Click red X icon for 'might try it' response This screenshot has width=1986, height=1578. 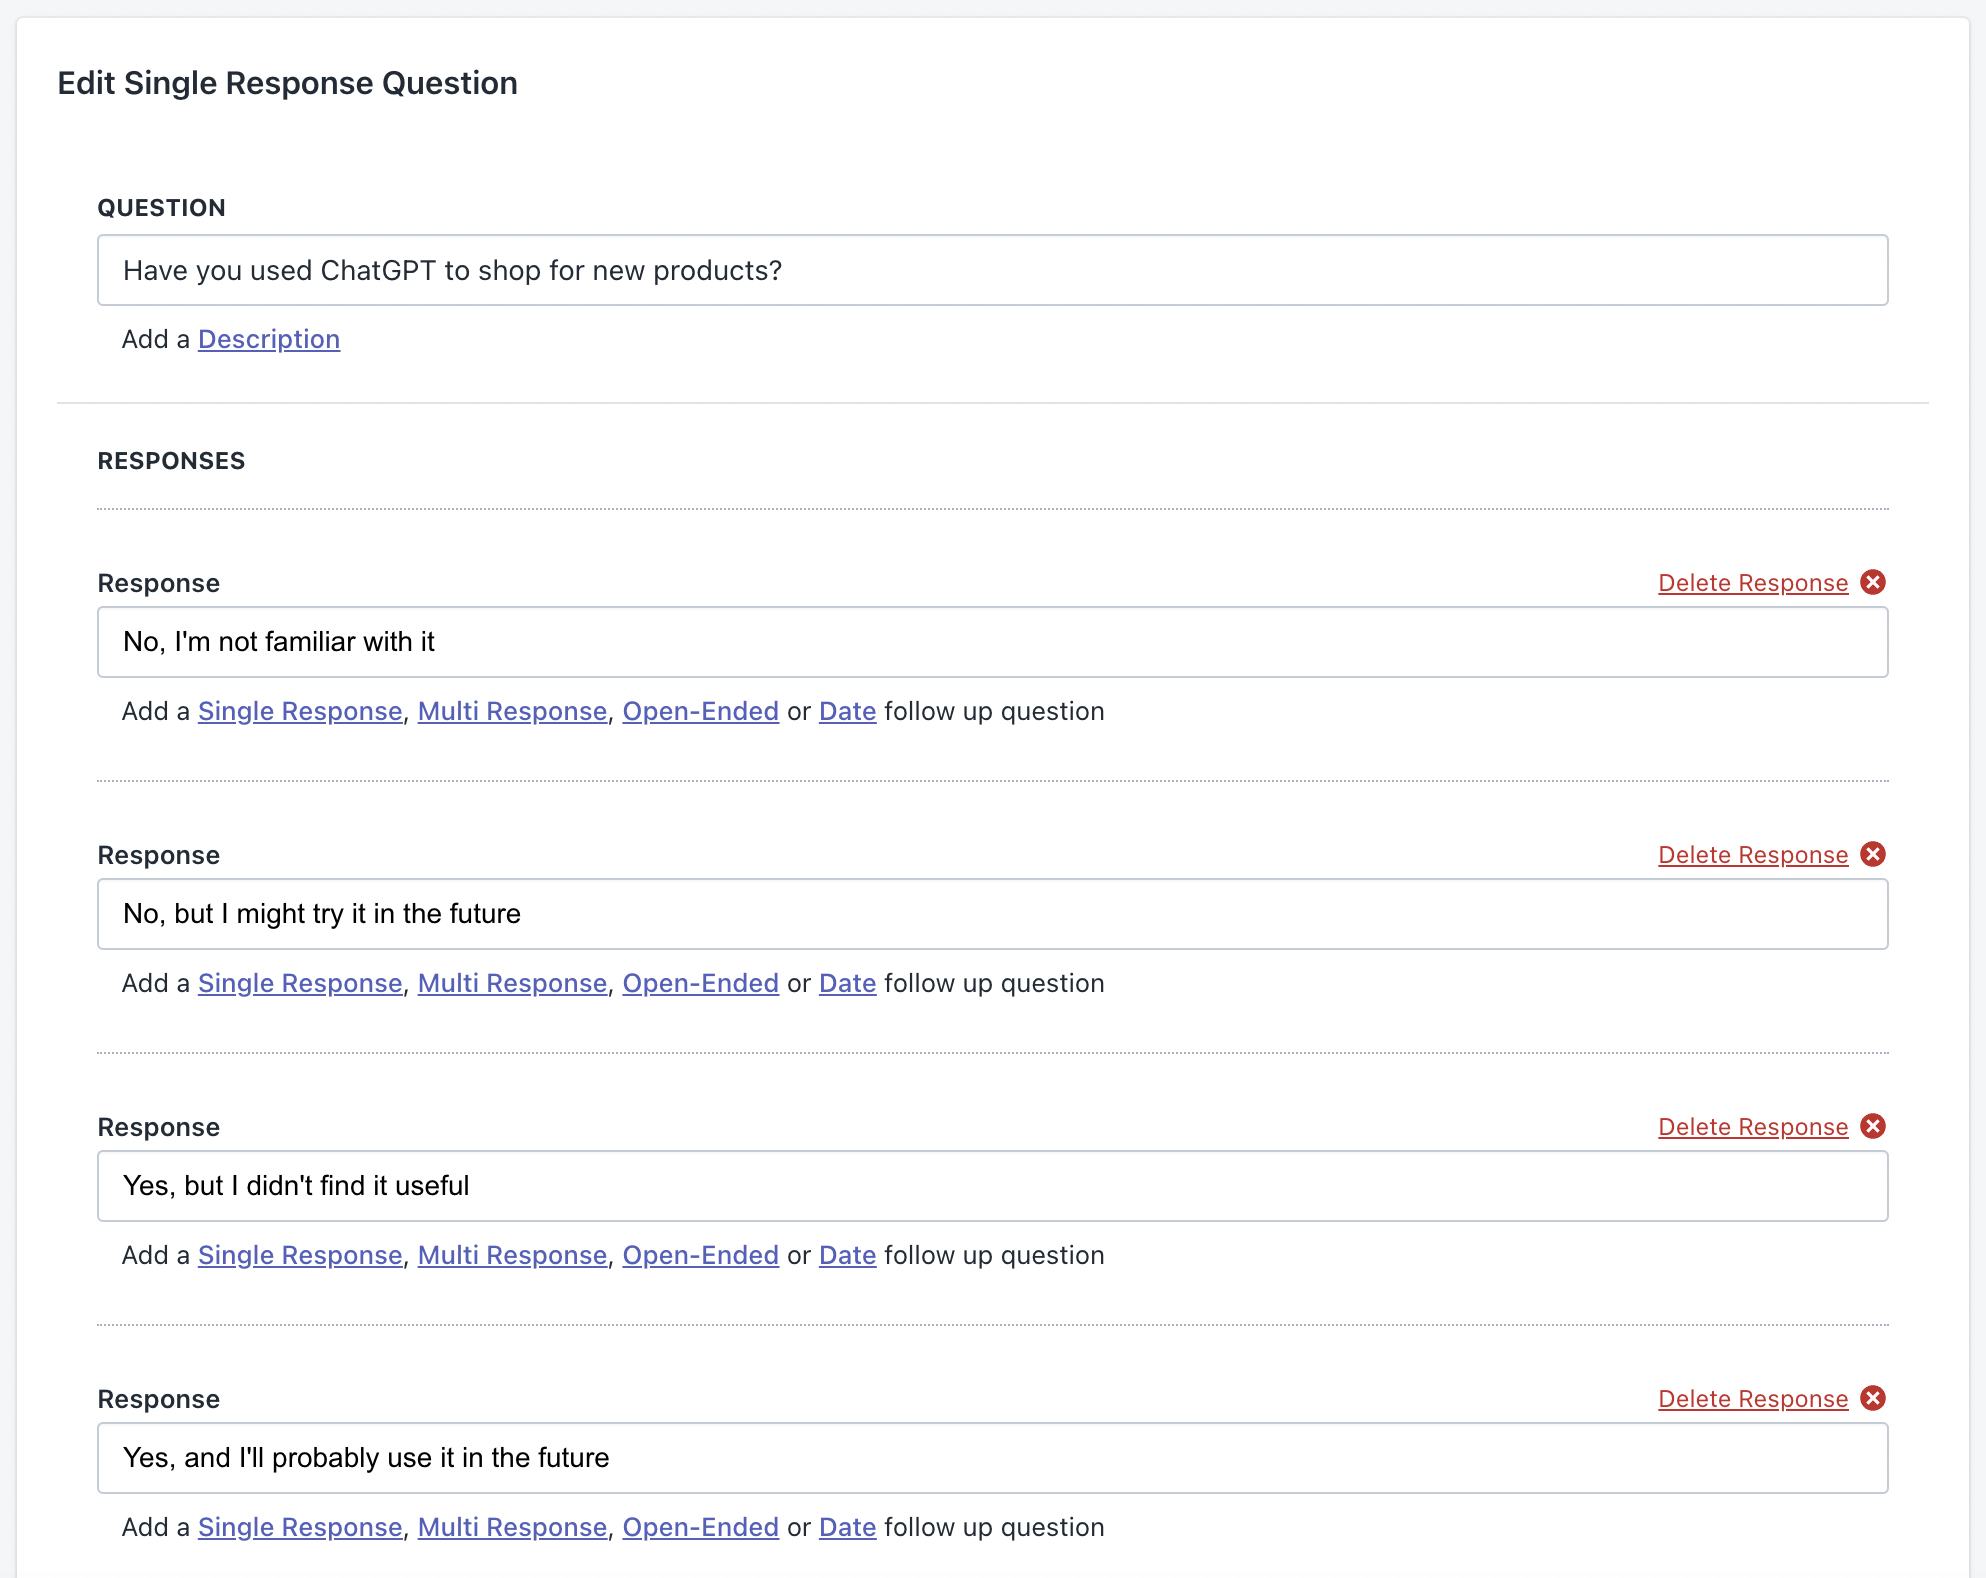[1873, 854]
